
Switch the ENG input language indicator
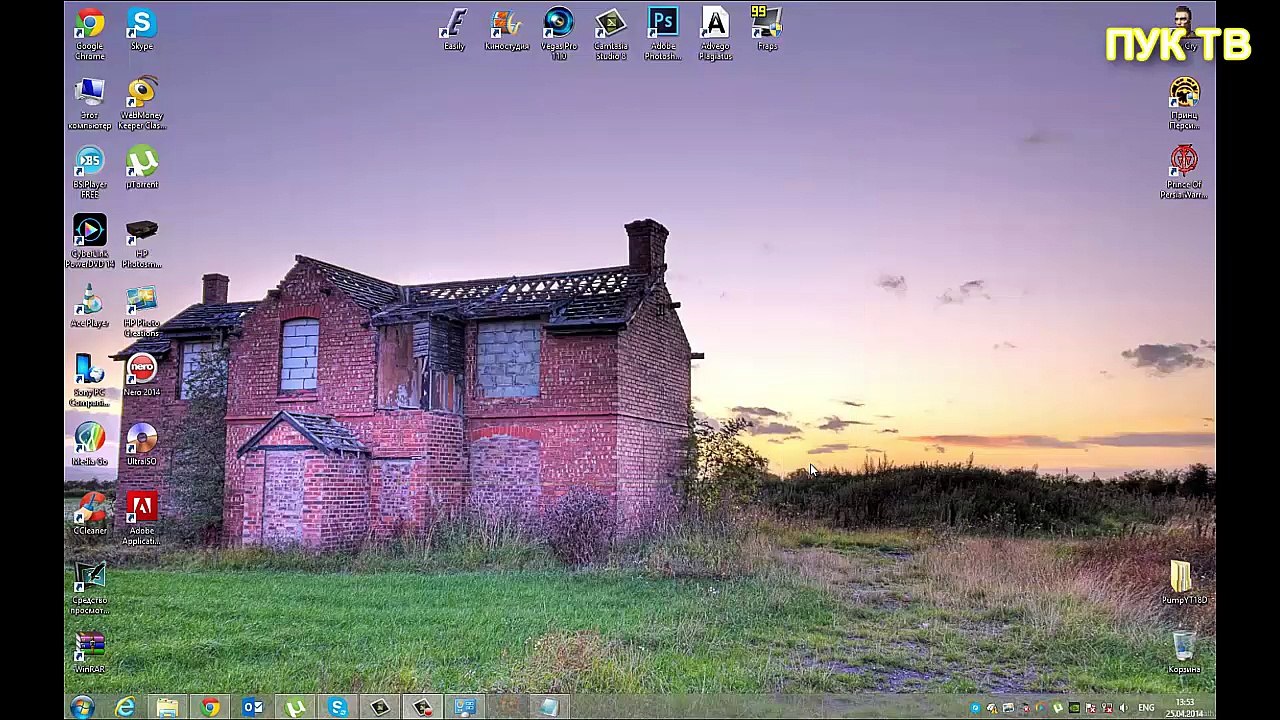pyautogui.click(x=1146, y=708)
